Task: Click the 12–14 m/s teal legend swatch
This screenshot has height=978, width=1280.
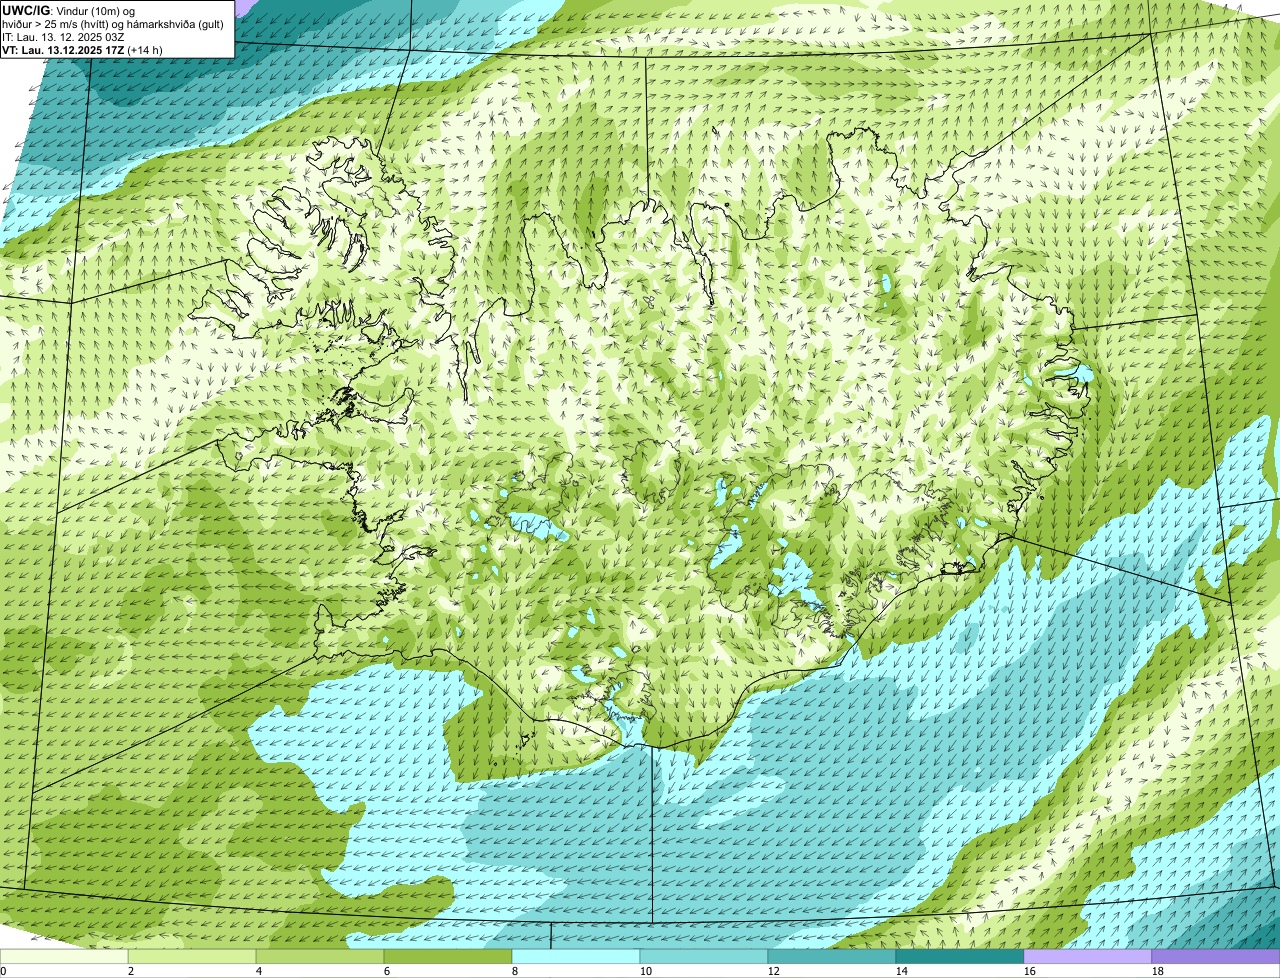Action: pyautogui.click(x=832, y=956)
